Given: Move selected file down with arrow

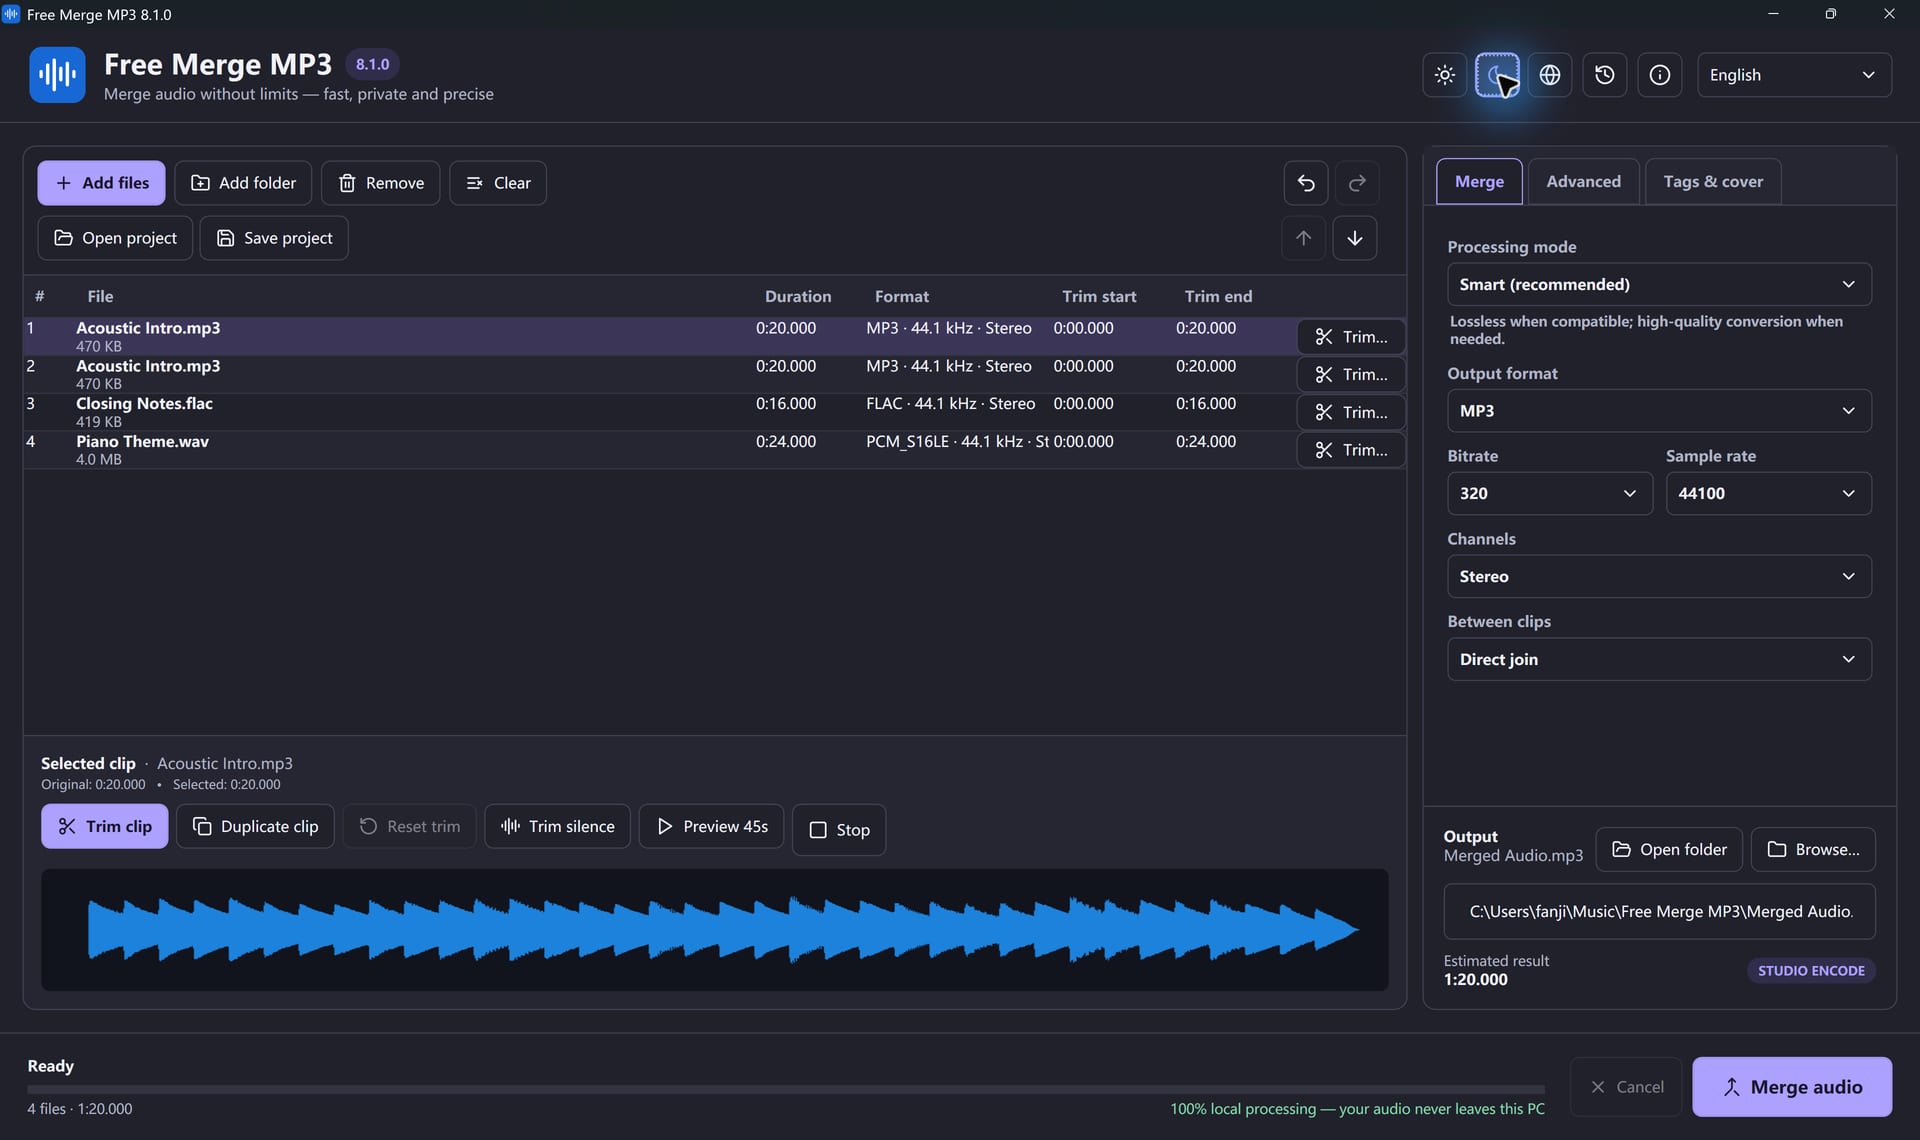Looking at the screenshot, I should [x=1355, y=238].
